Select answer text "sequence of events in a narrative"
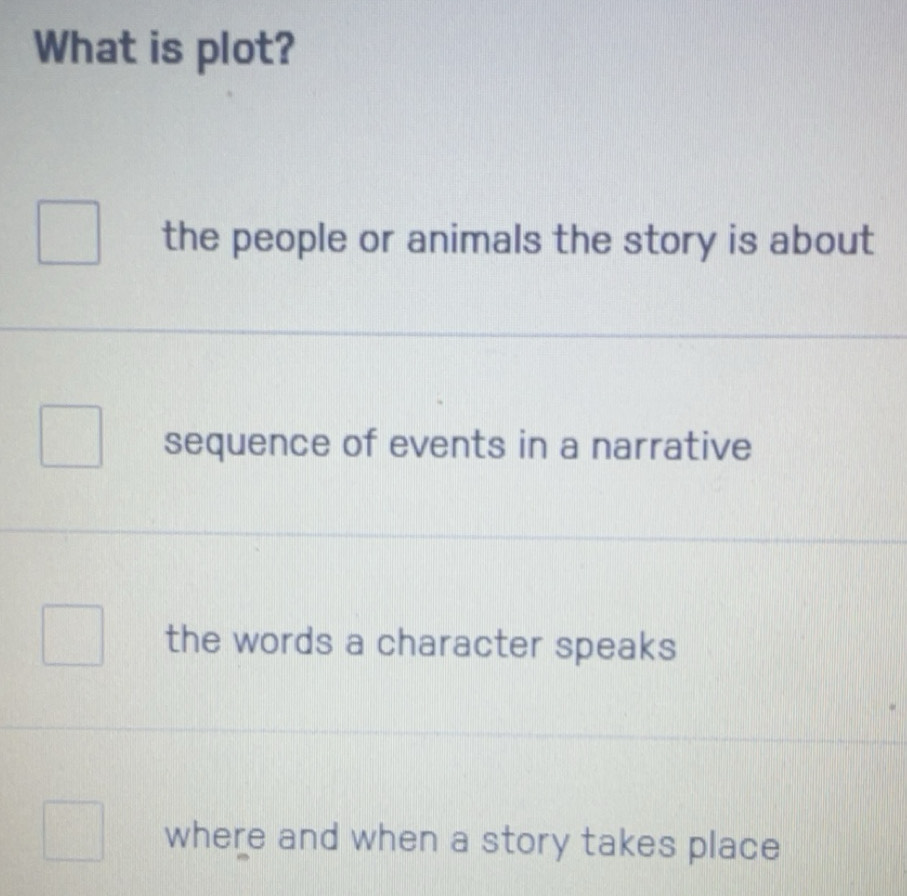Viewport: 907px width, 896px height. [x=458, y=445]
